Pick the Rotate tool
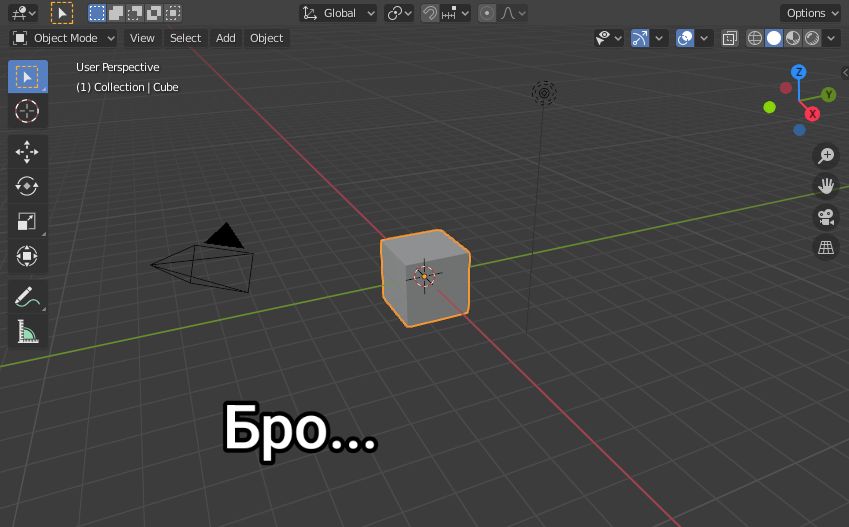The width and height of the screenshot is (849, 527). pyautogui.click(x=27, y=186)
